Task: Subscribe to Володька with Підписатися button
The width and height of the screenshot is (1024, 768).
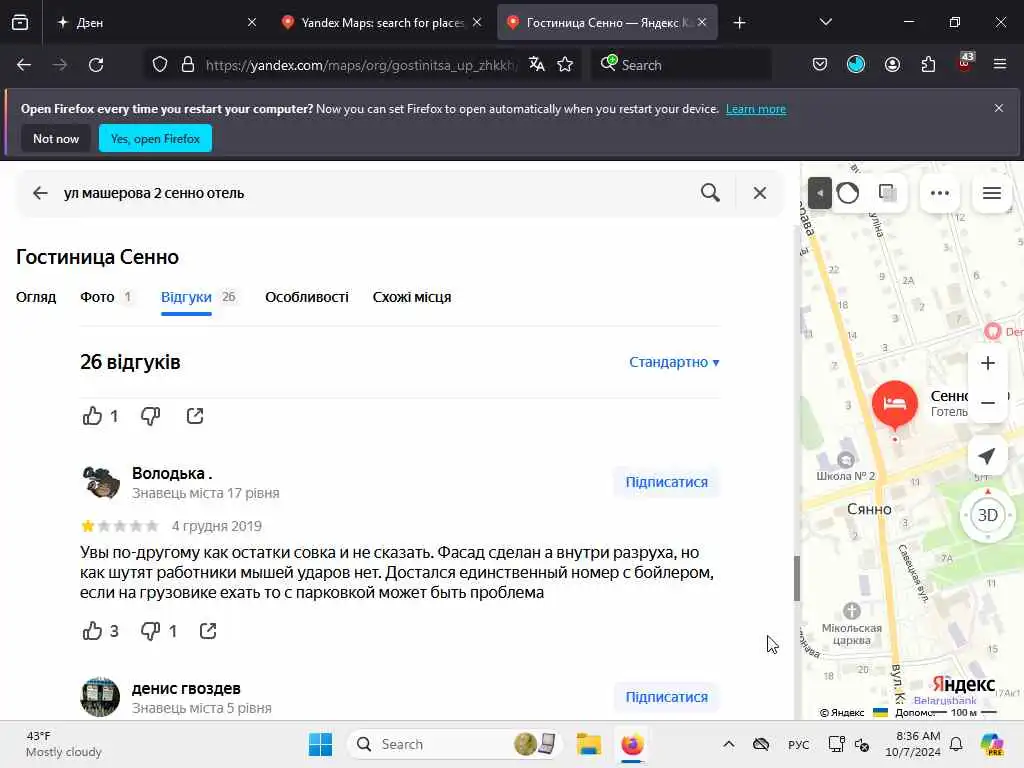Action: (667, 482)
